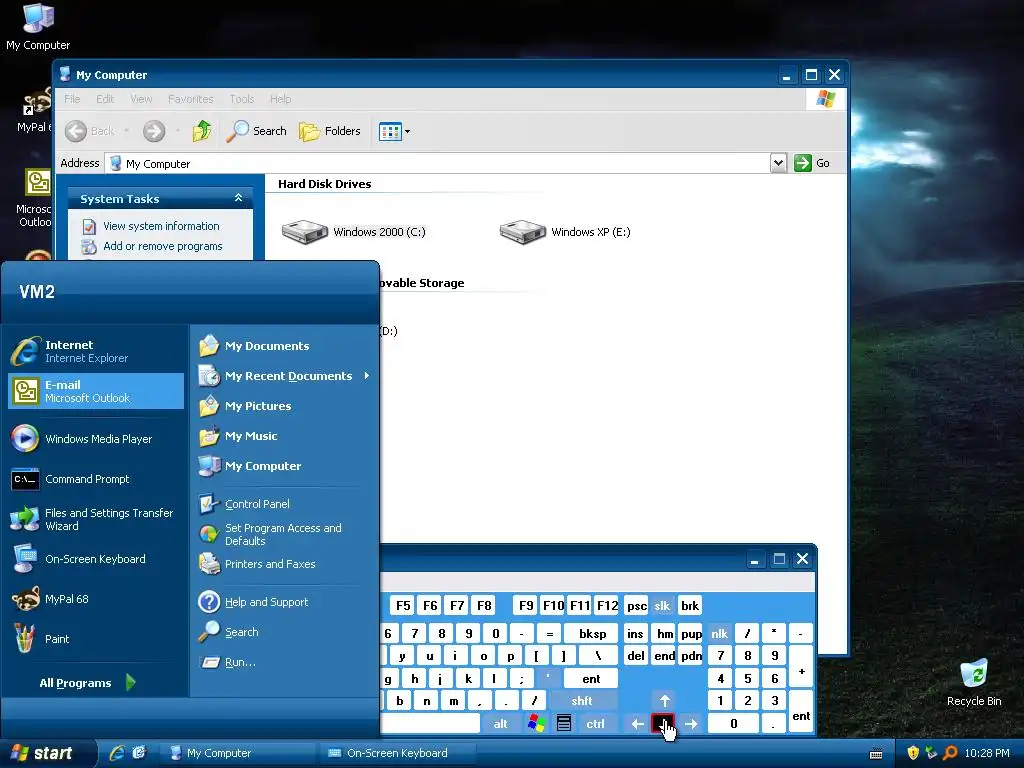The height and width of the screenshot is (768, 1024).
Task: Open the Views dropdown button
Action: (395, 131)
